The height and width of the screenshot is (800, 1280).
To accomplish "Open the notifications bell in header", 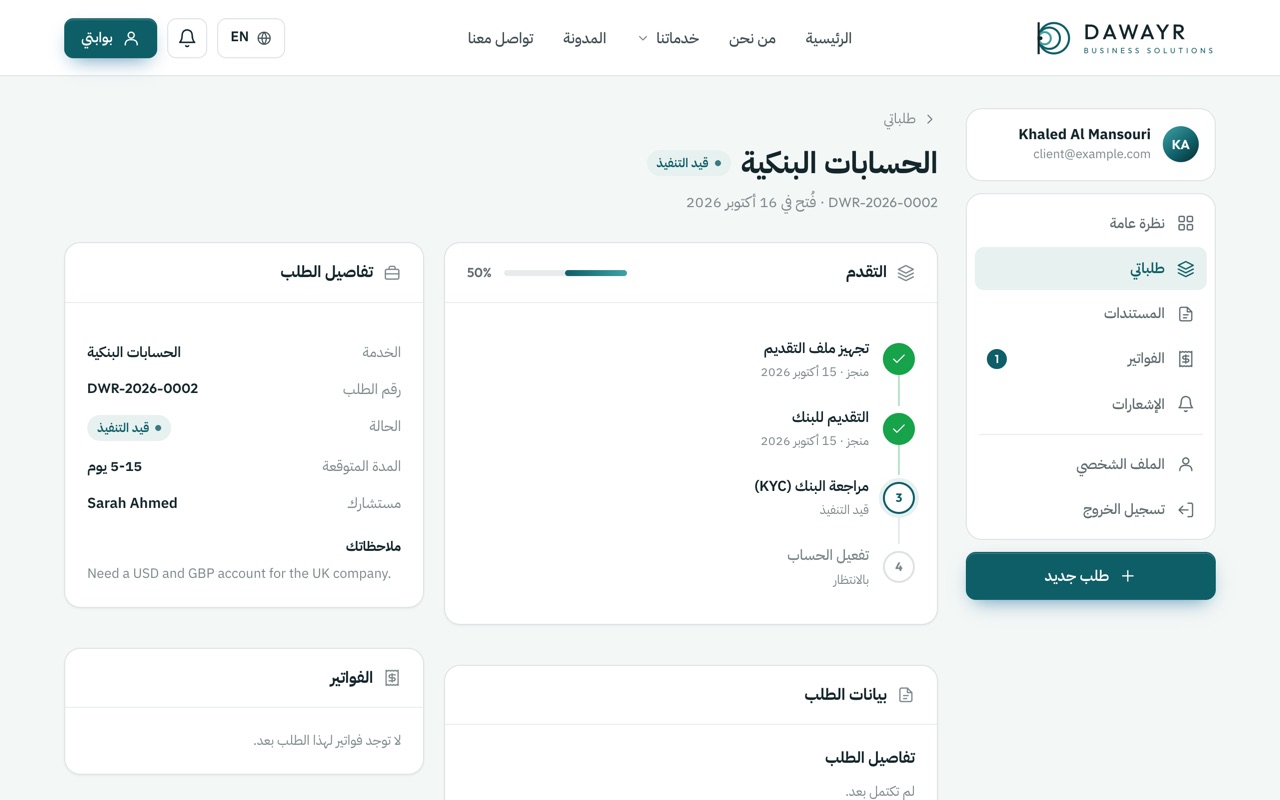I will tap(187, 38).
